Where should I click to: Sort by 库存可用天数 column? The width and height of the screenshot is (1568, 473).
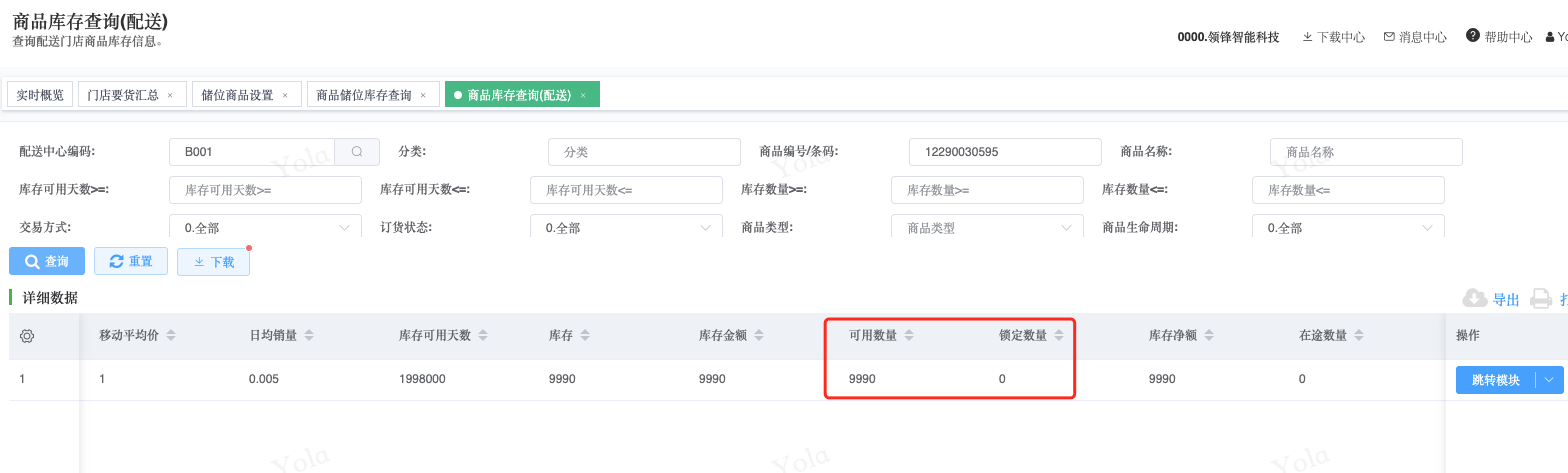click(484, 336)
